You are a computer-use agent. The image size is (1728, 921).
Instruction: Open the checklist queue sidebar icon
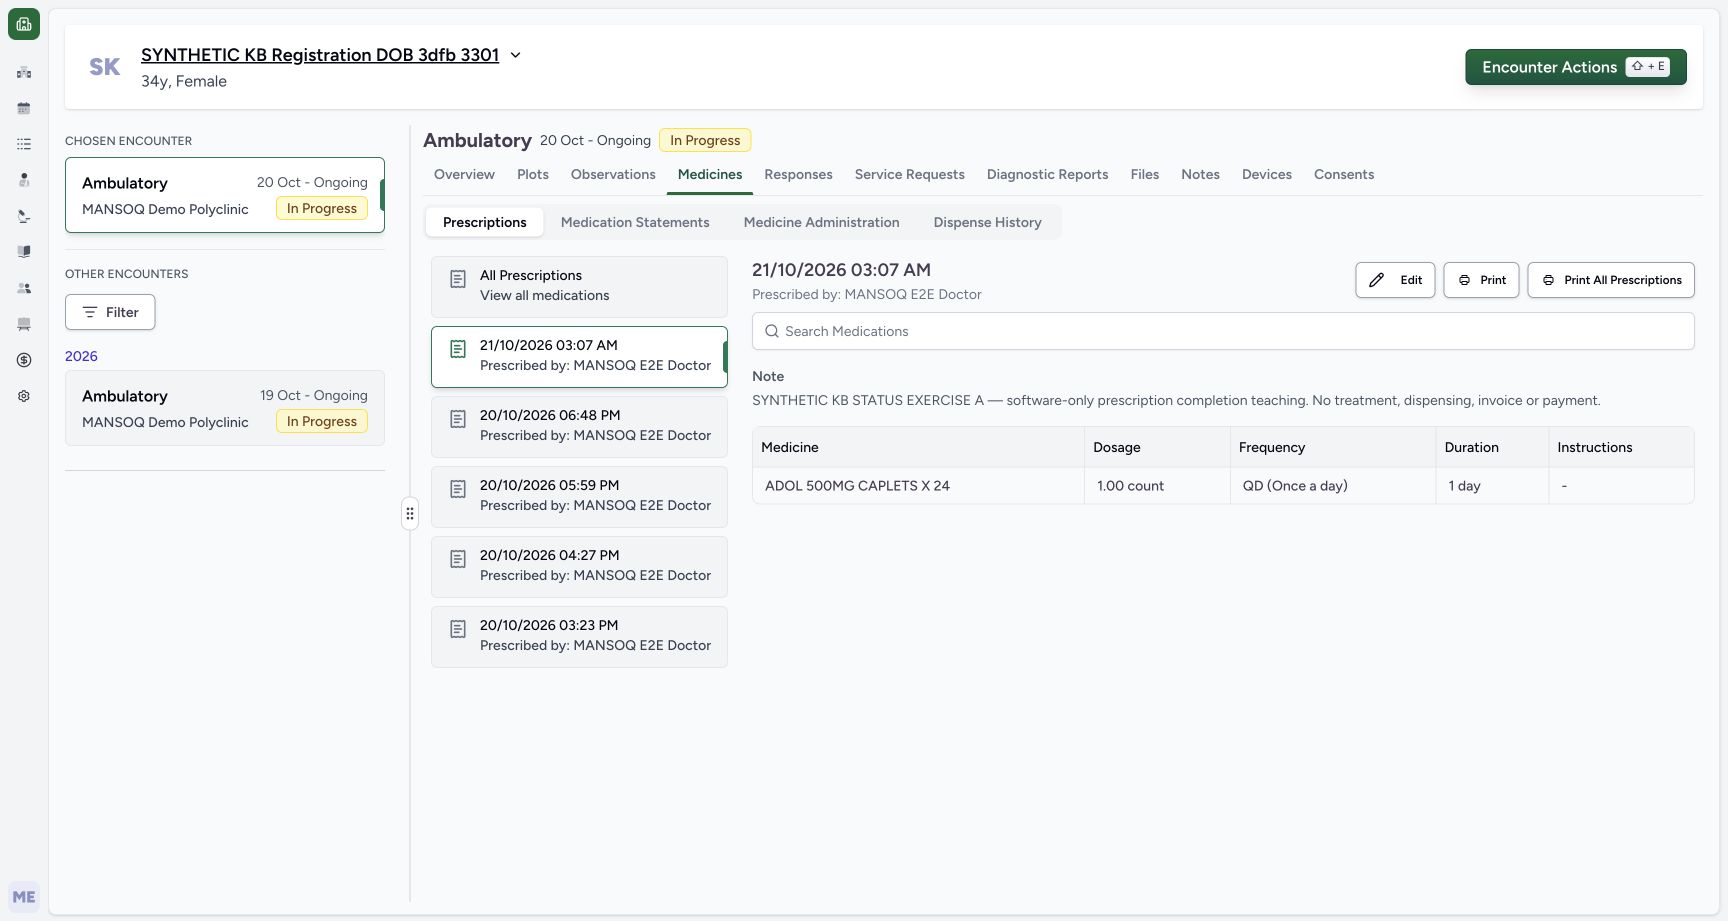point(24,144)
